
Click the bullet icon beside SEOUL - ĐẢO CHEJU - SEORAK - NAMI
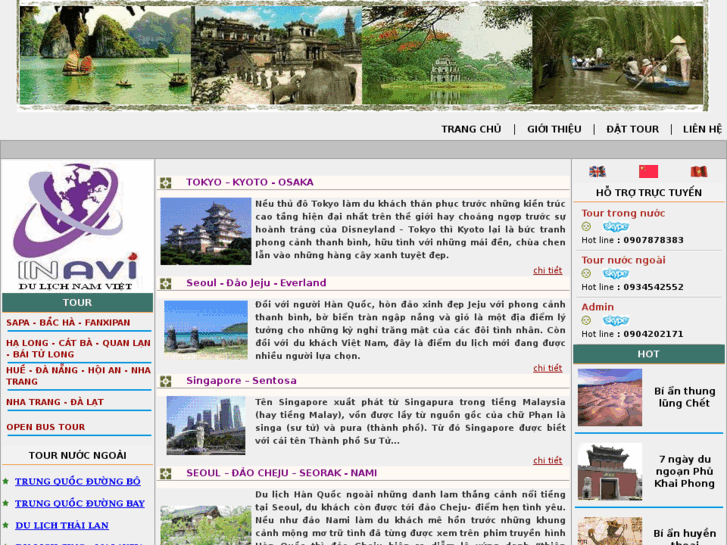point(166,474)
